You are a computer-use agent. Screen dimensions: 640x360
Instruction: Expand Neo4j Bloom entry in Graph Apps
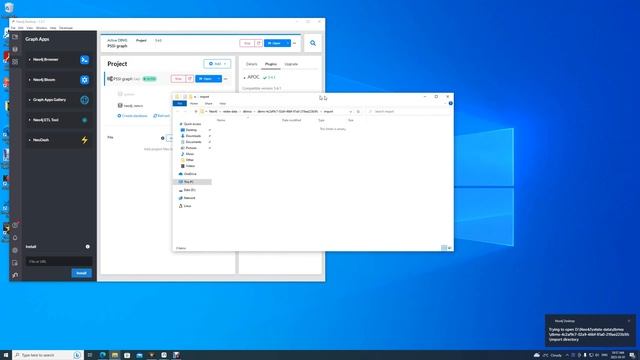coord(29,80)
